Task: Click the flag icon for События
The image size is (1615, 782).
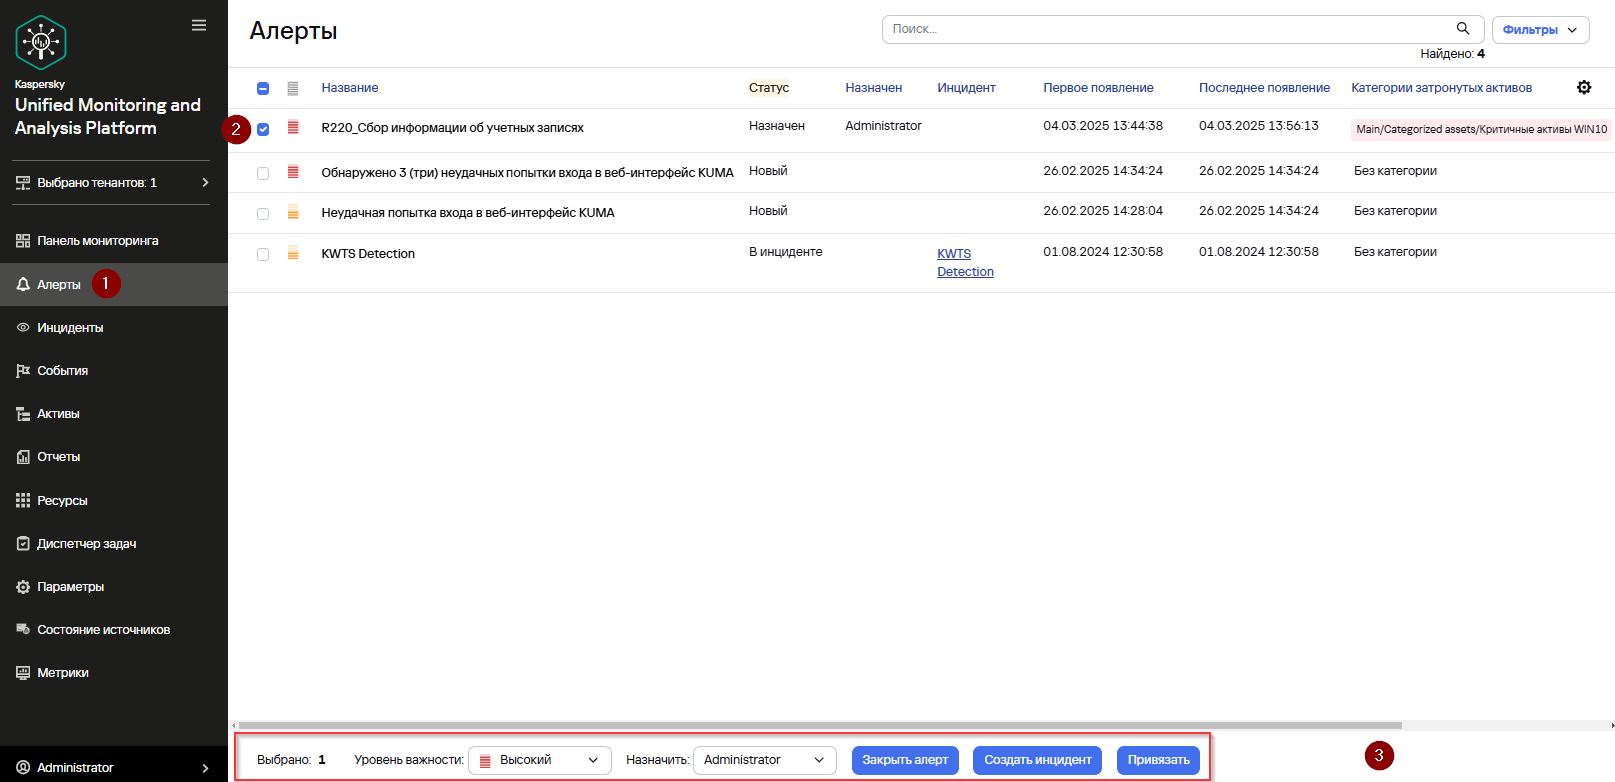Action: click(x=23, y=371)
